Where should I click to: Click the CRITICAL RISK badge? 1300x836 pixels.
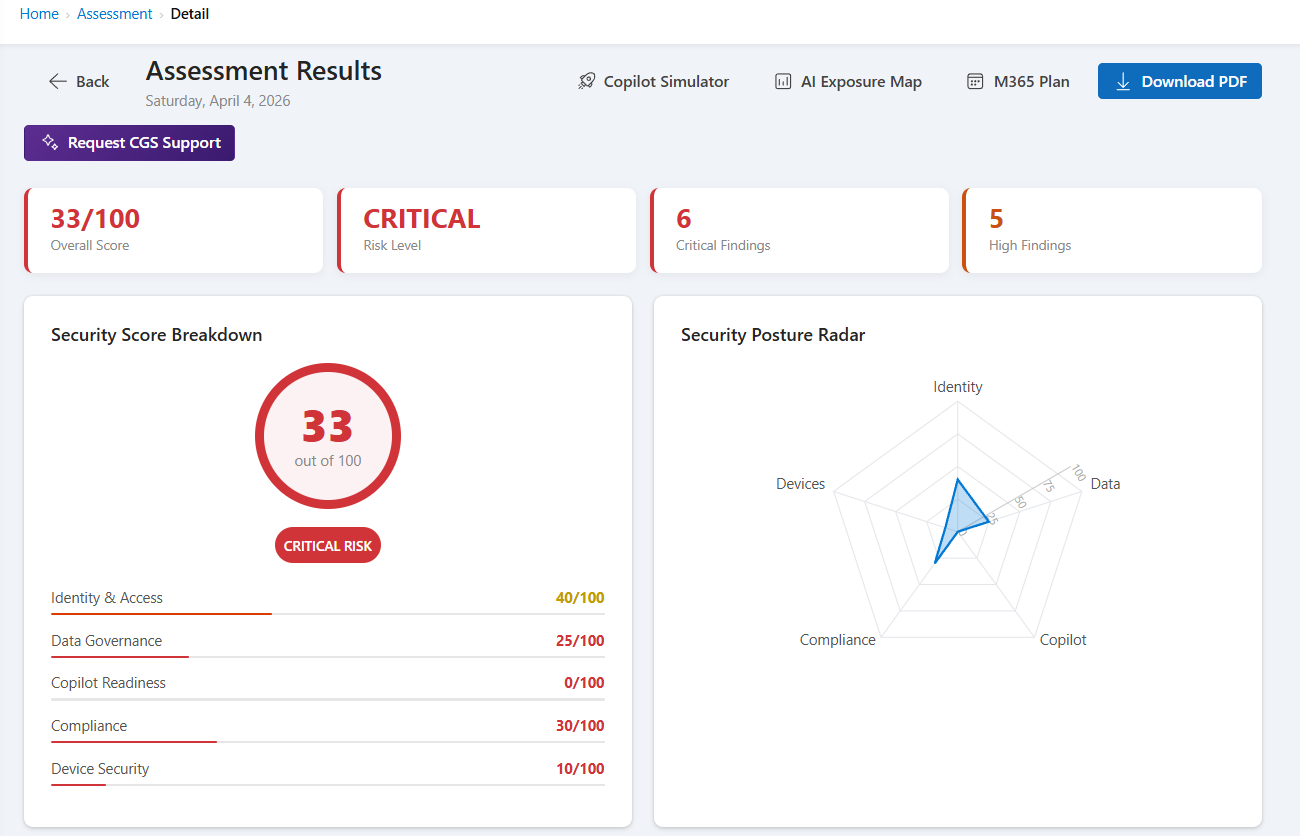(x=327, y=545)
